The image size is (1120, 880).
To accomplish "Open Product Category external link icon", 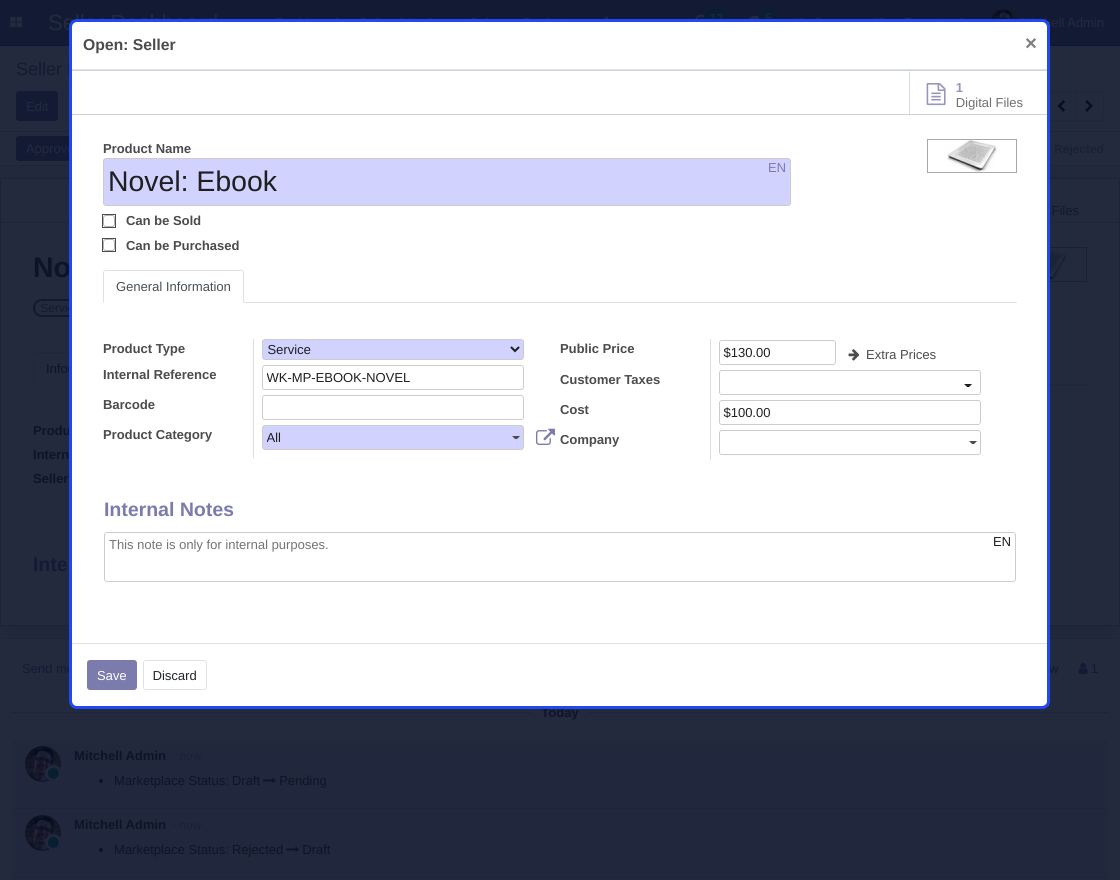I will 545,437.
